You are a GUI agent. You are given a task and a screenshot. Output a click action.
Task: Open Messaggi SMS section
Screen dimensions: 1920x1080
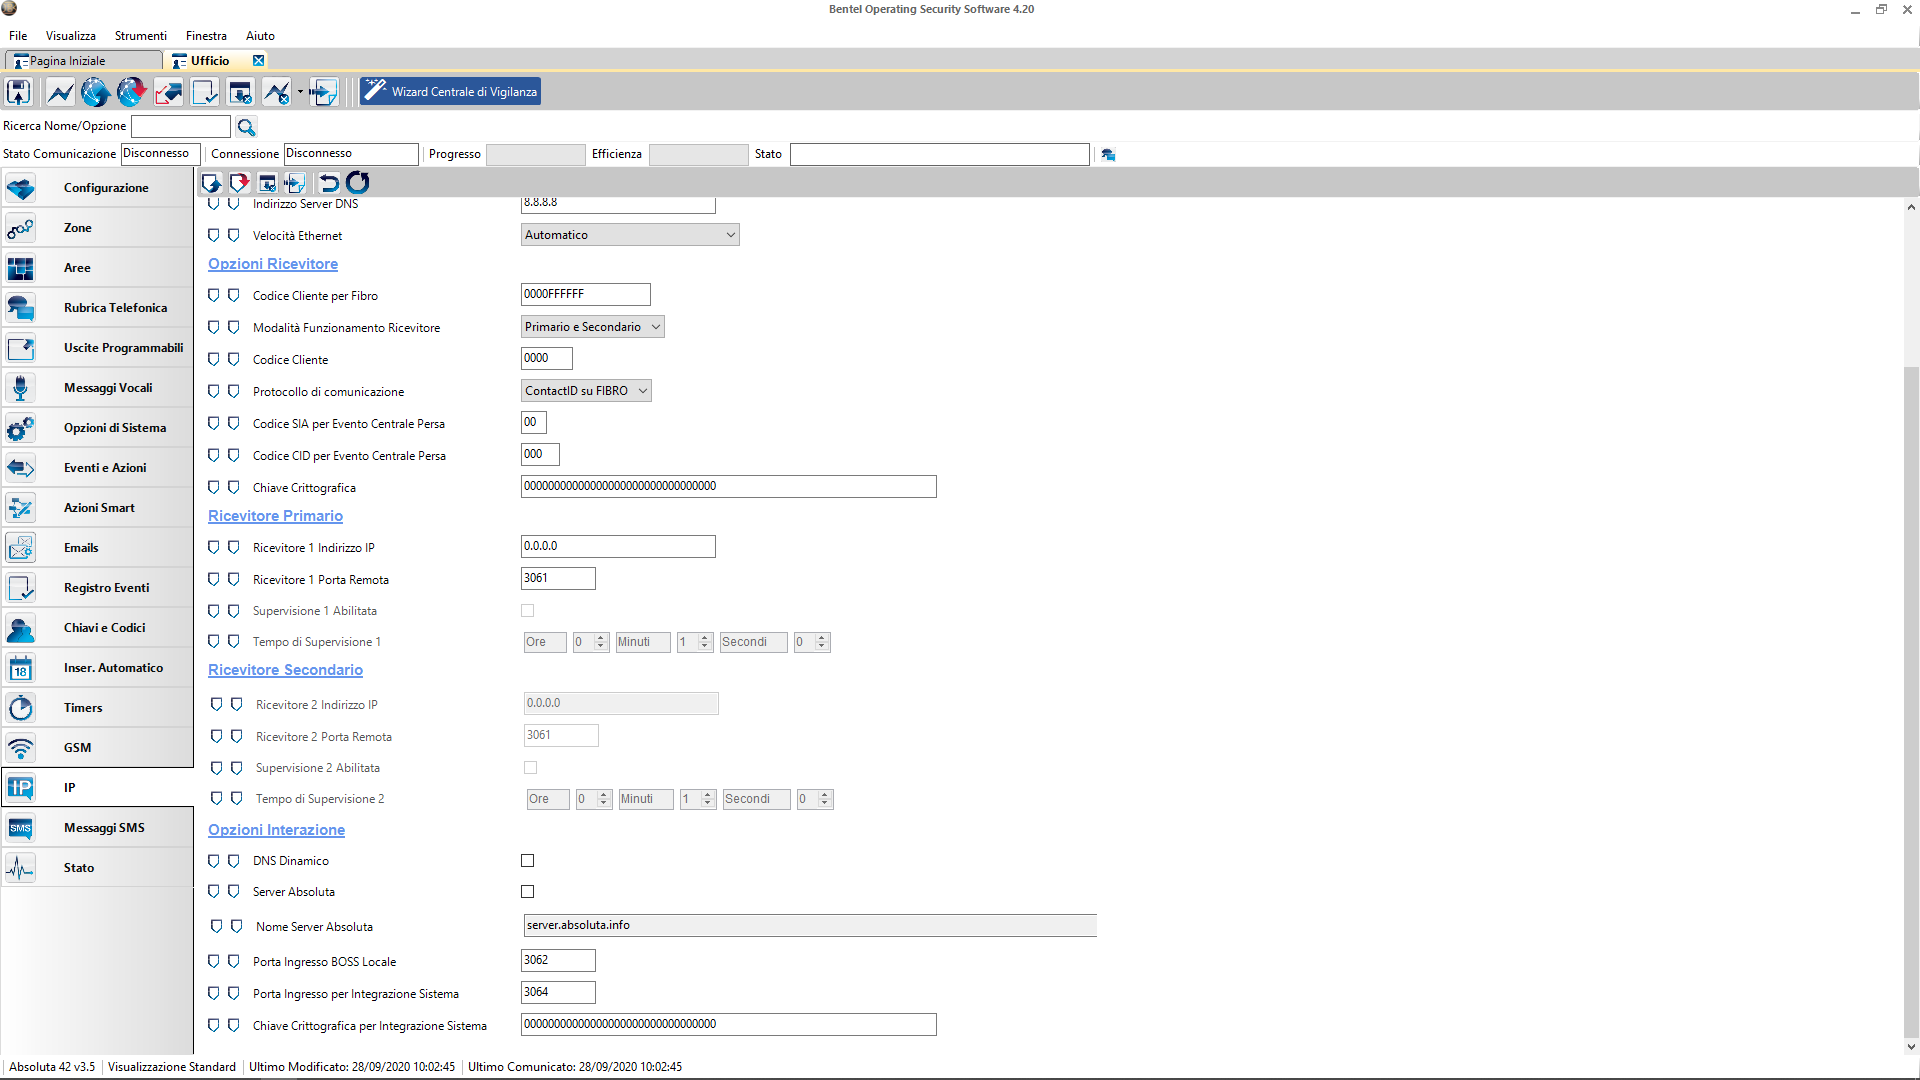click(x=97, y=828)
